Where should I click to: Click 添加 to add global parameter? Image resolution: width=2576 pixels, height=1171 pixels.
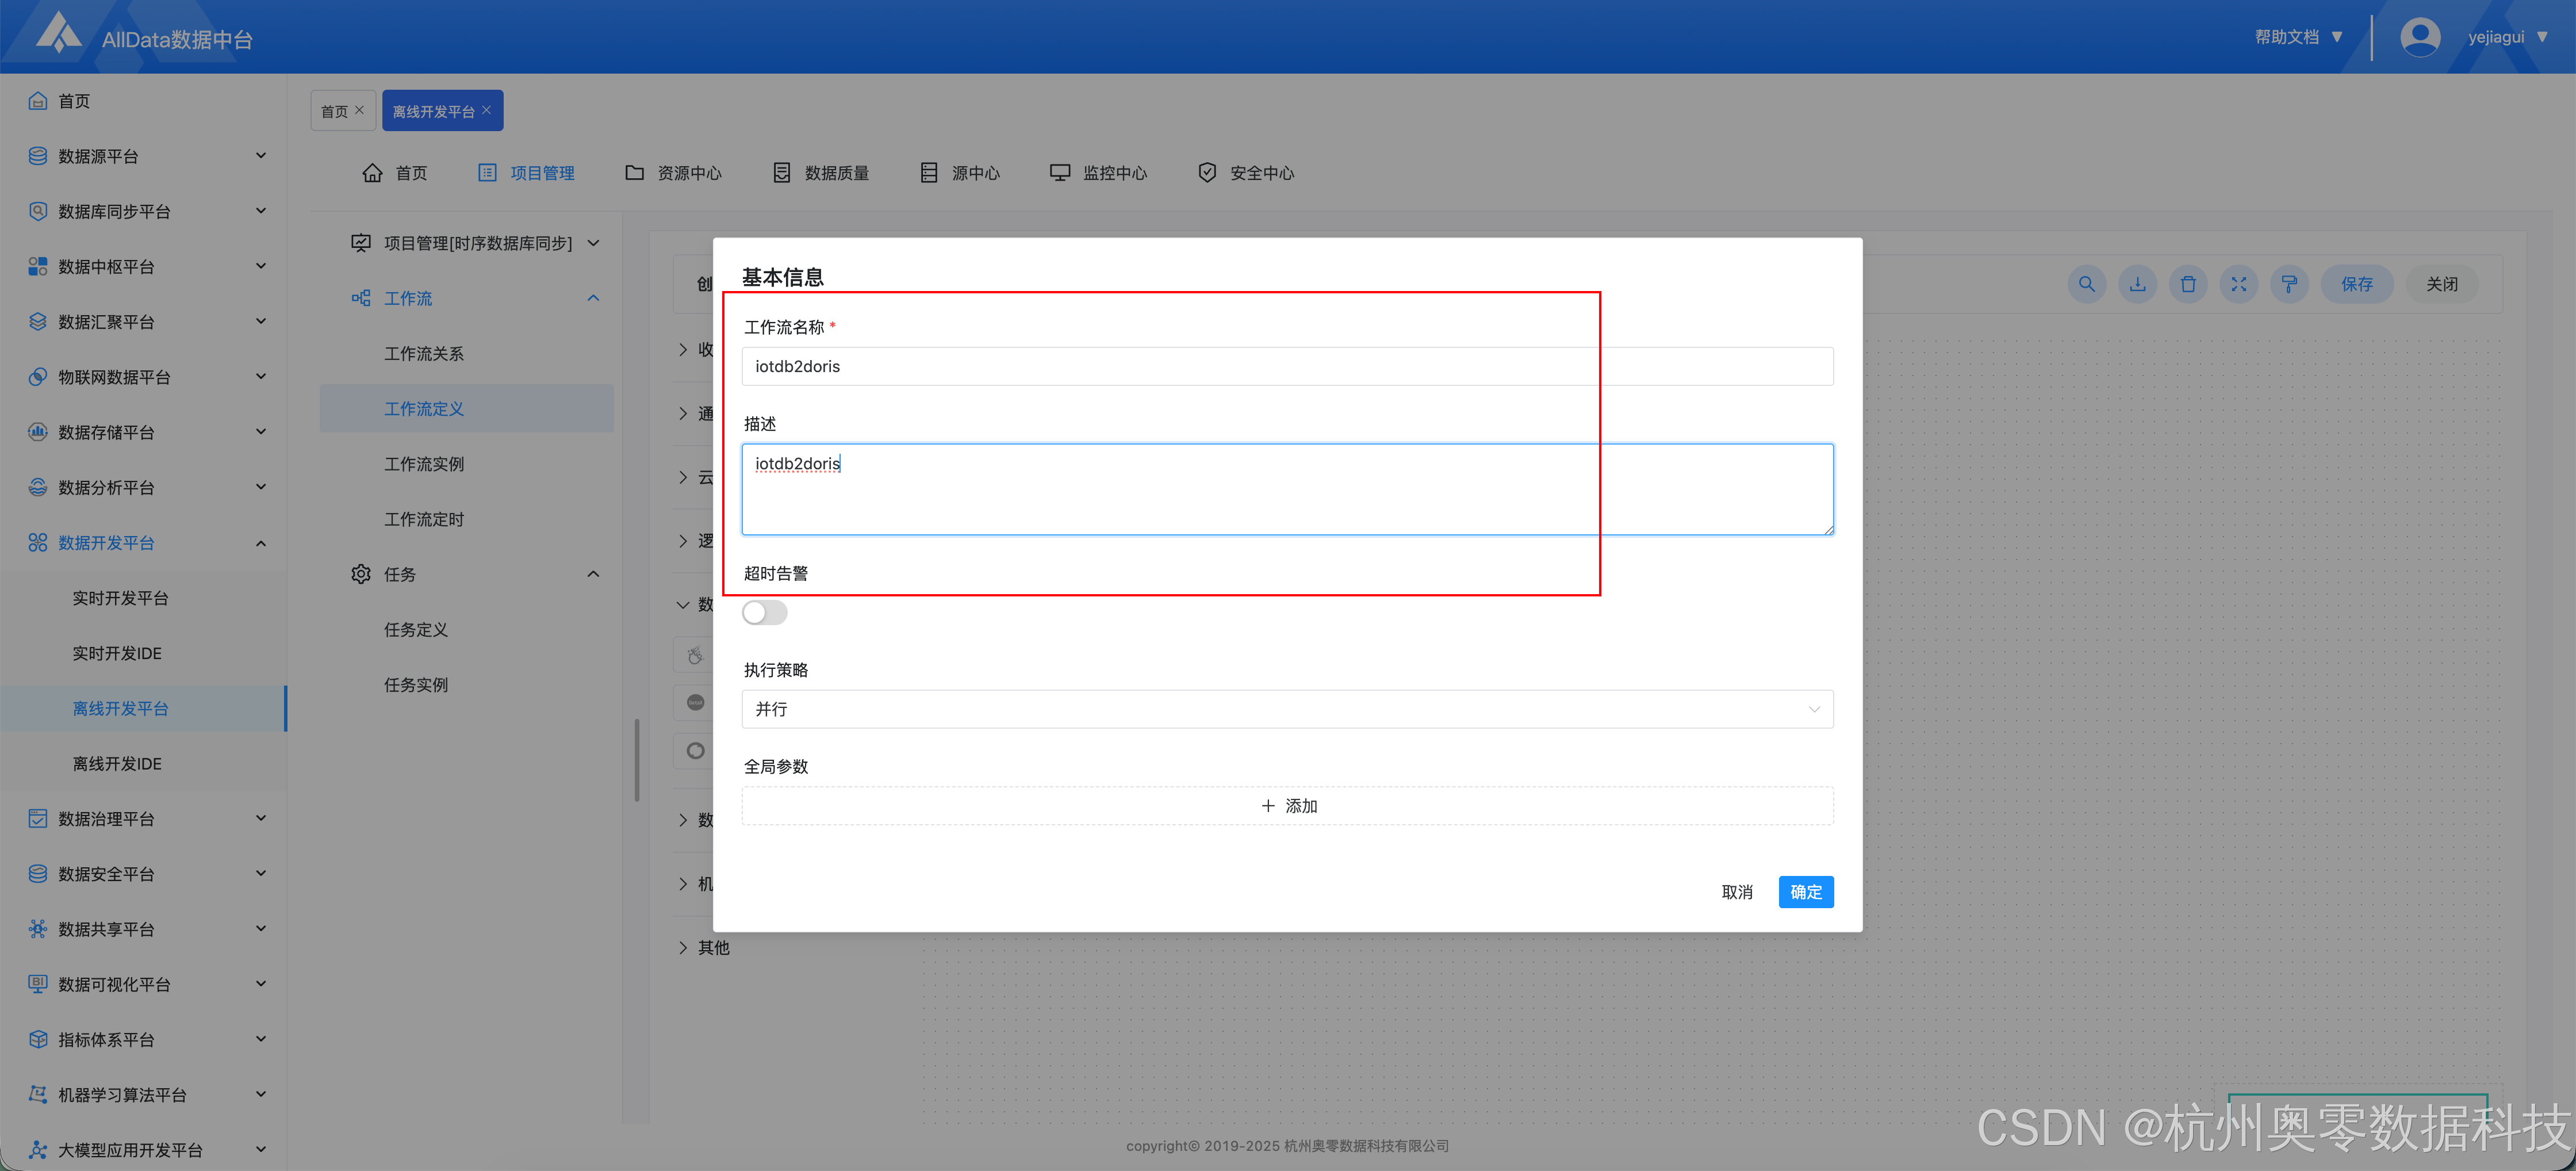click(1287, 806)
